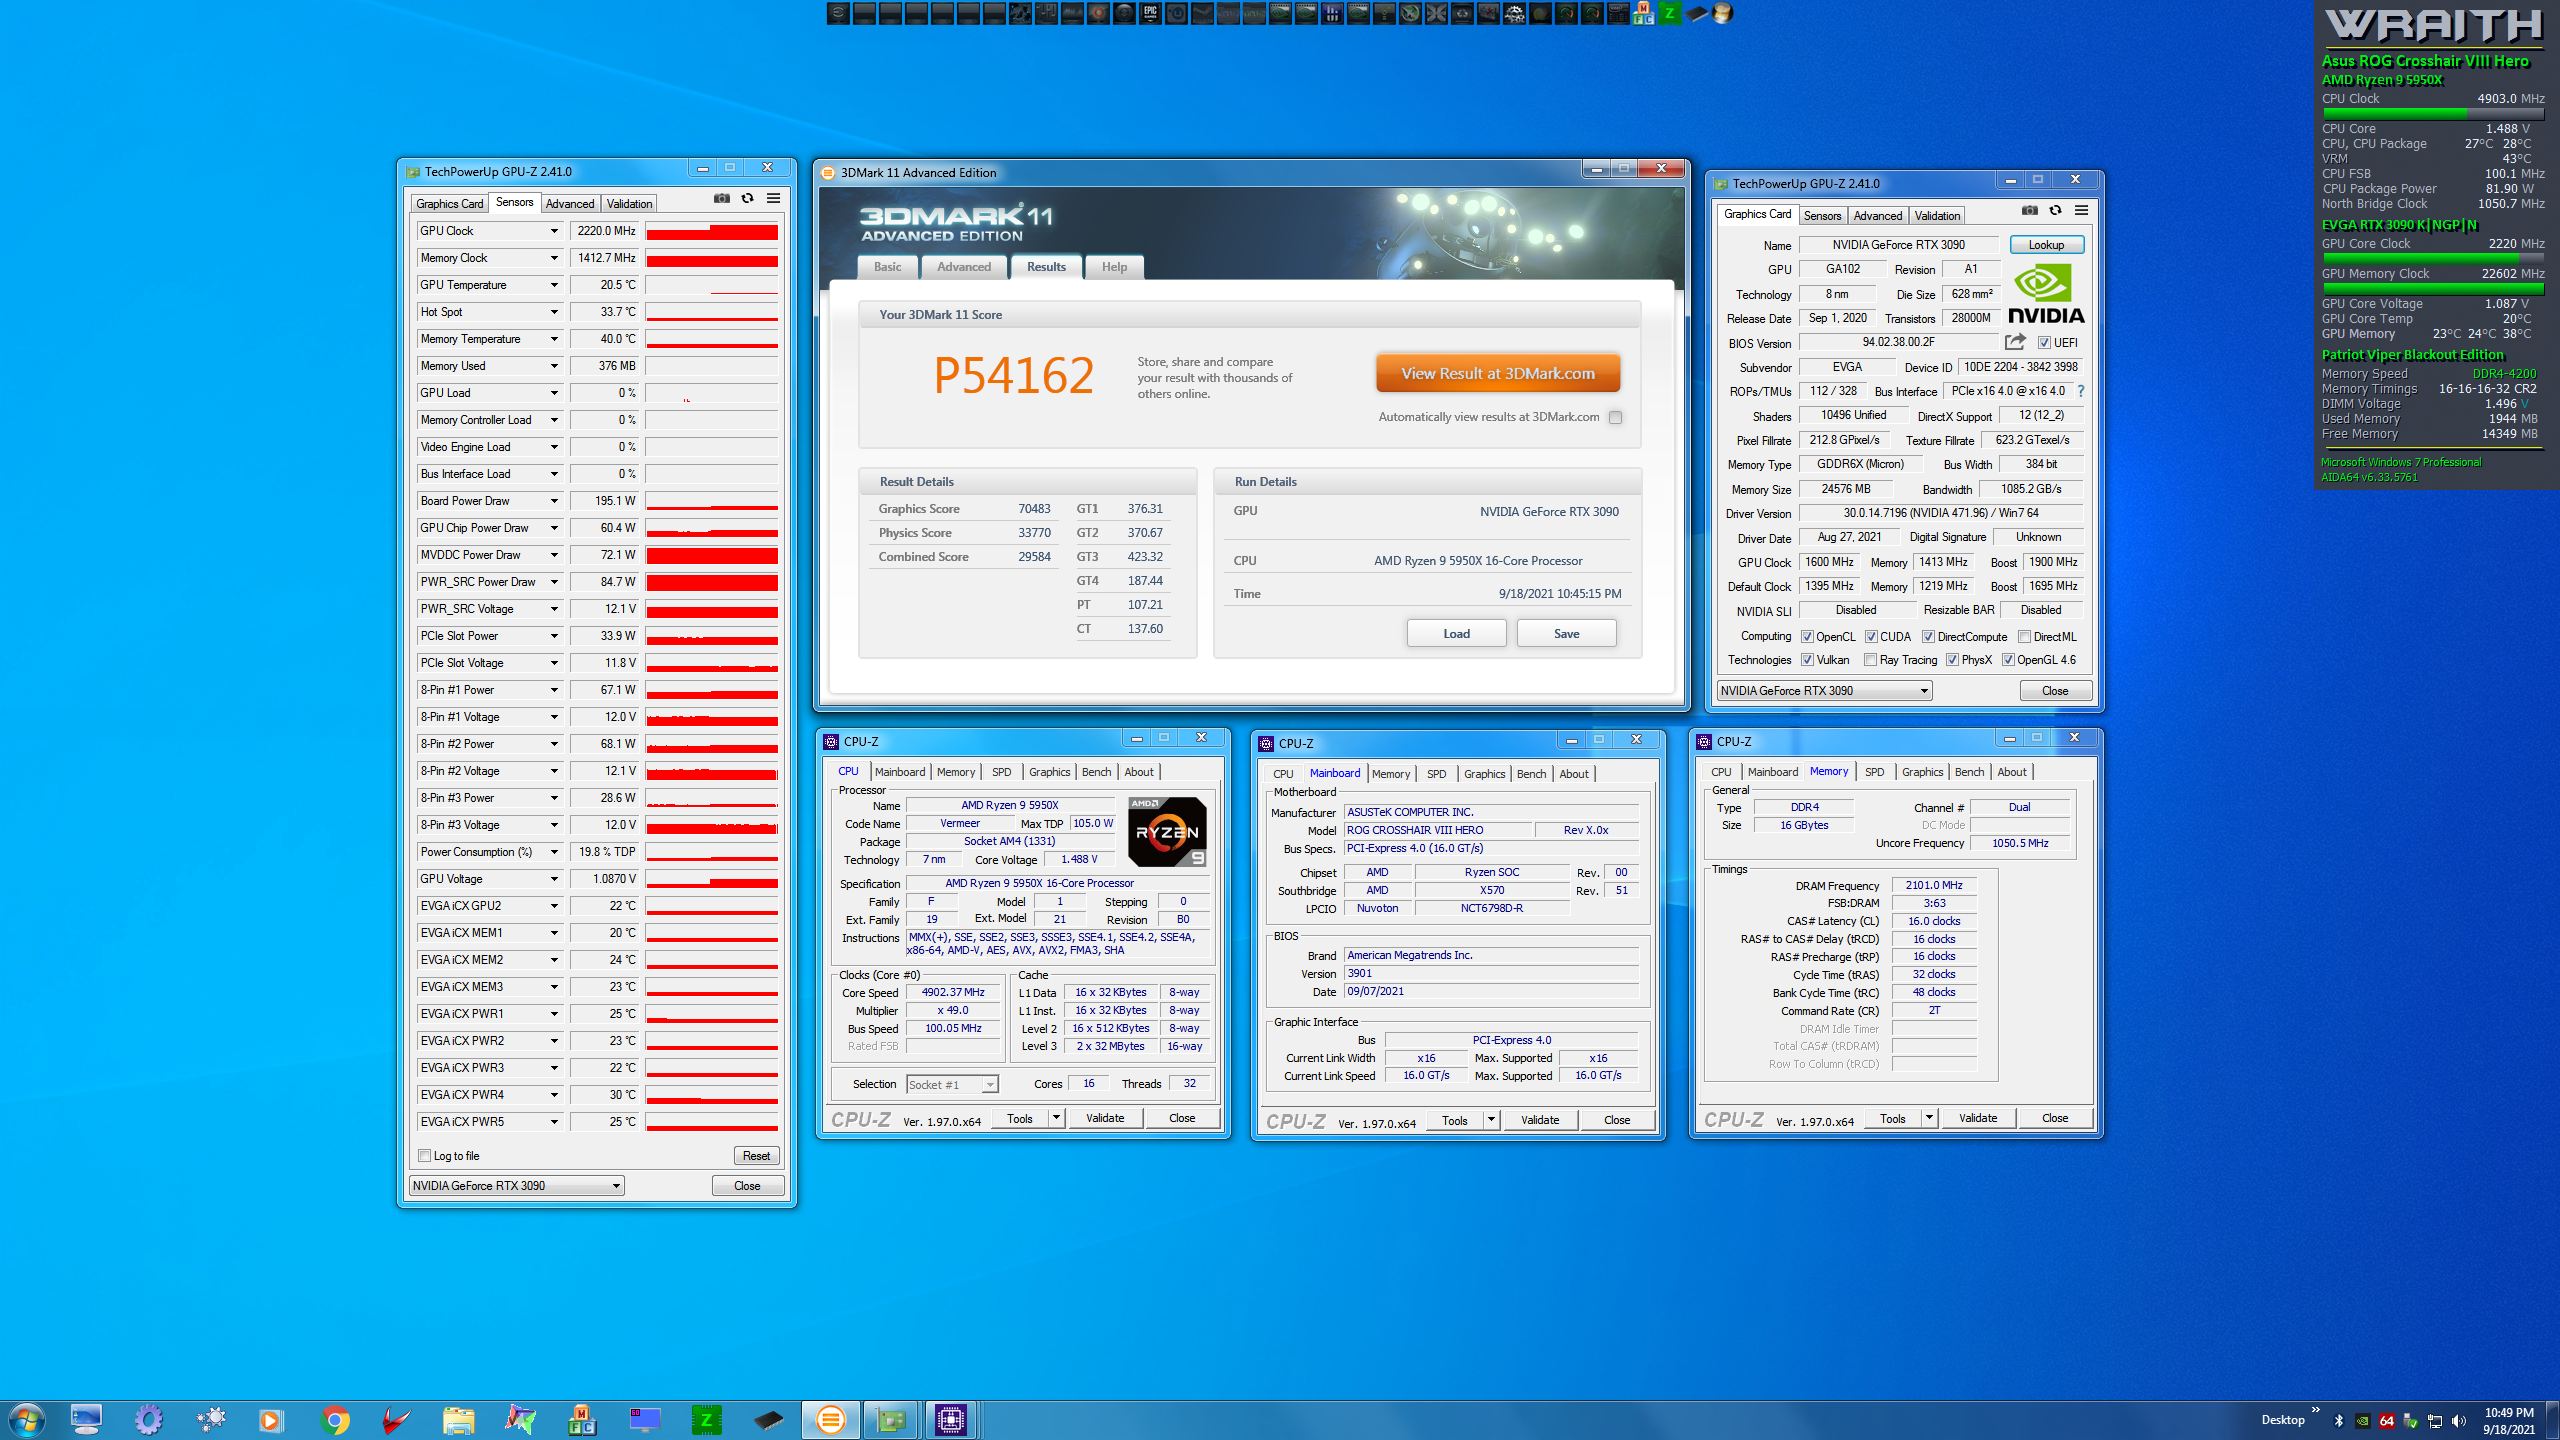Click the refresh icon in GPU-Z Sensors window
Viewport: 2560px width, 1440px height.
[747, 199]
